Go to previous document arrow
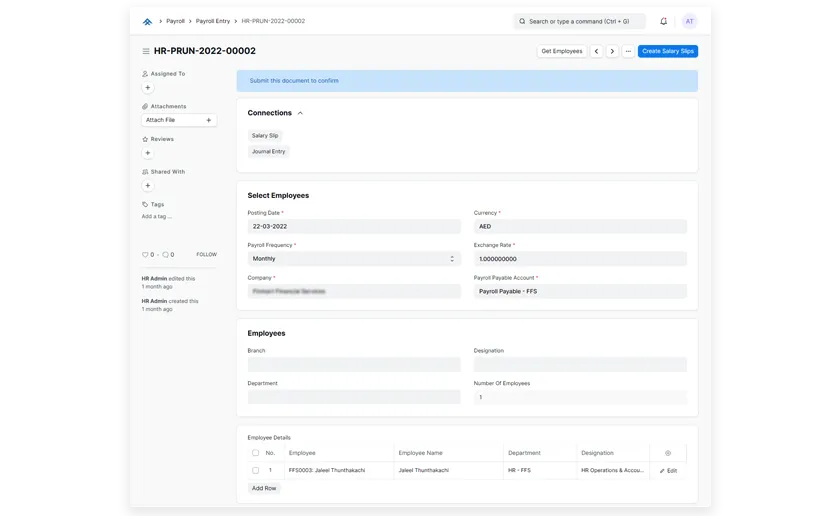Image resolution: width=826 pixels, height=516 pixels. [596, 51]
